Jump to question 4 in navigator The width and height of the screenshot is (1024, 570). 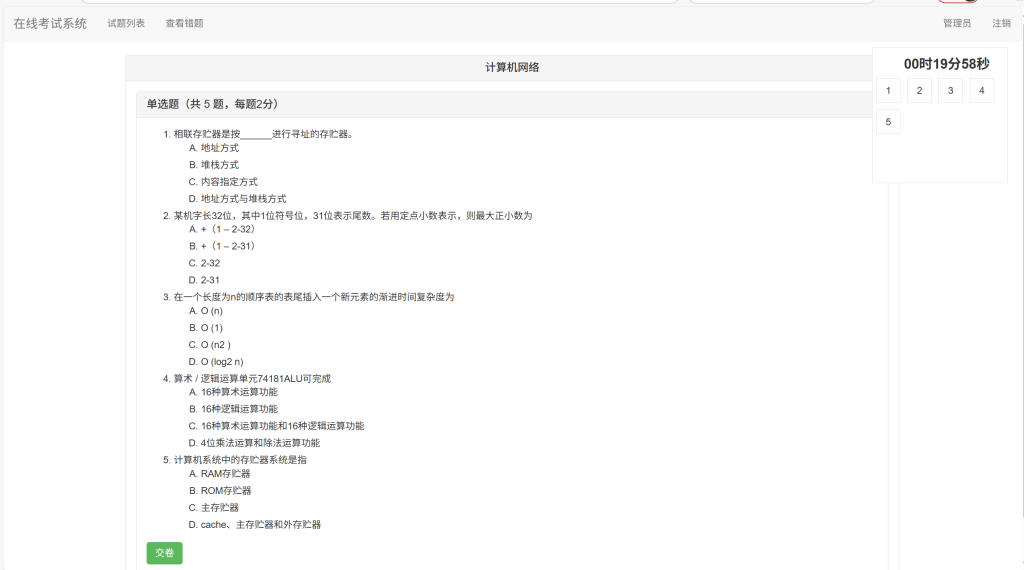tap(982, 91)
